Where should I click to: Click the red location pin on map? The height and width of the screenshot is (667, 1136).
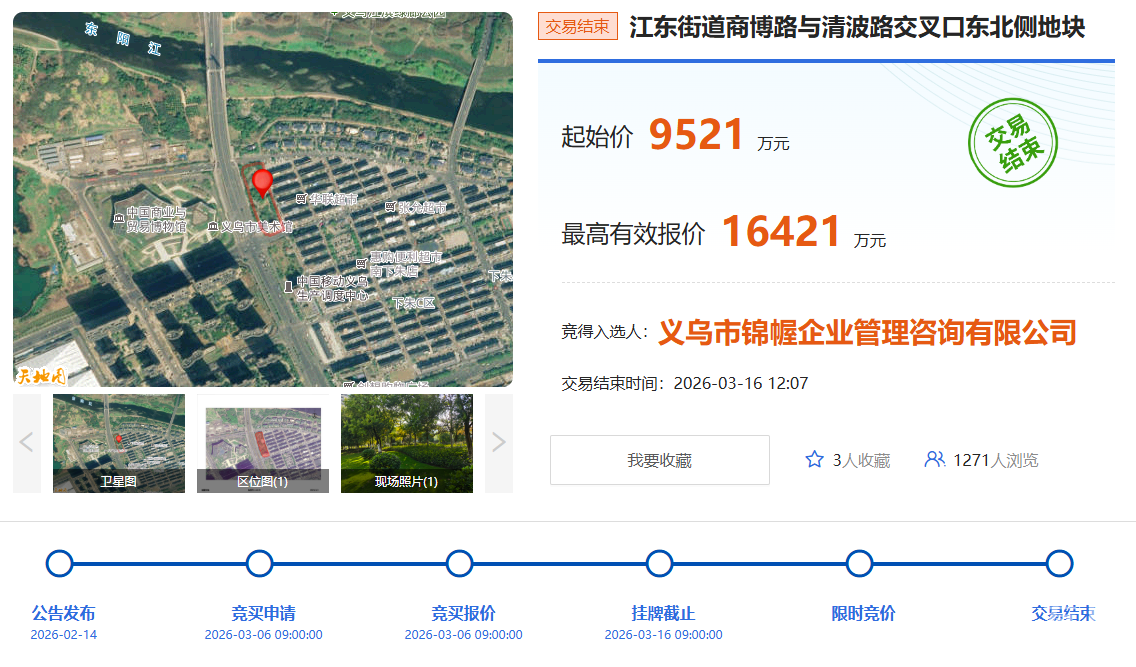pyautogui.click(x=262, y=183)
